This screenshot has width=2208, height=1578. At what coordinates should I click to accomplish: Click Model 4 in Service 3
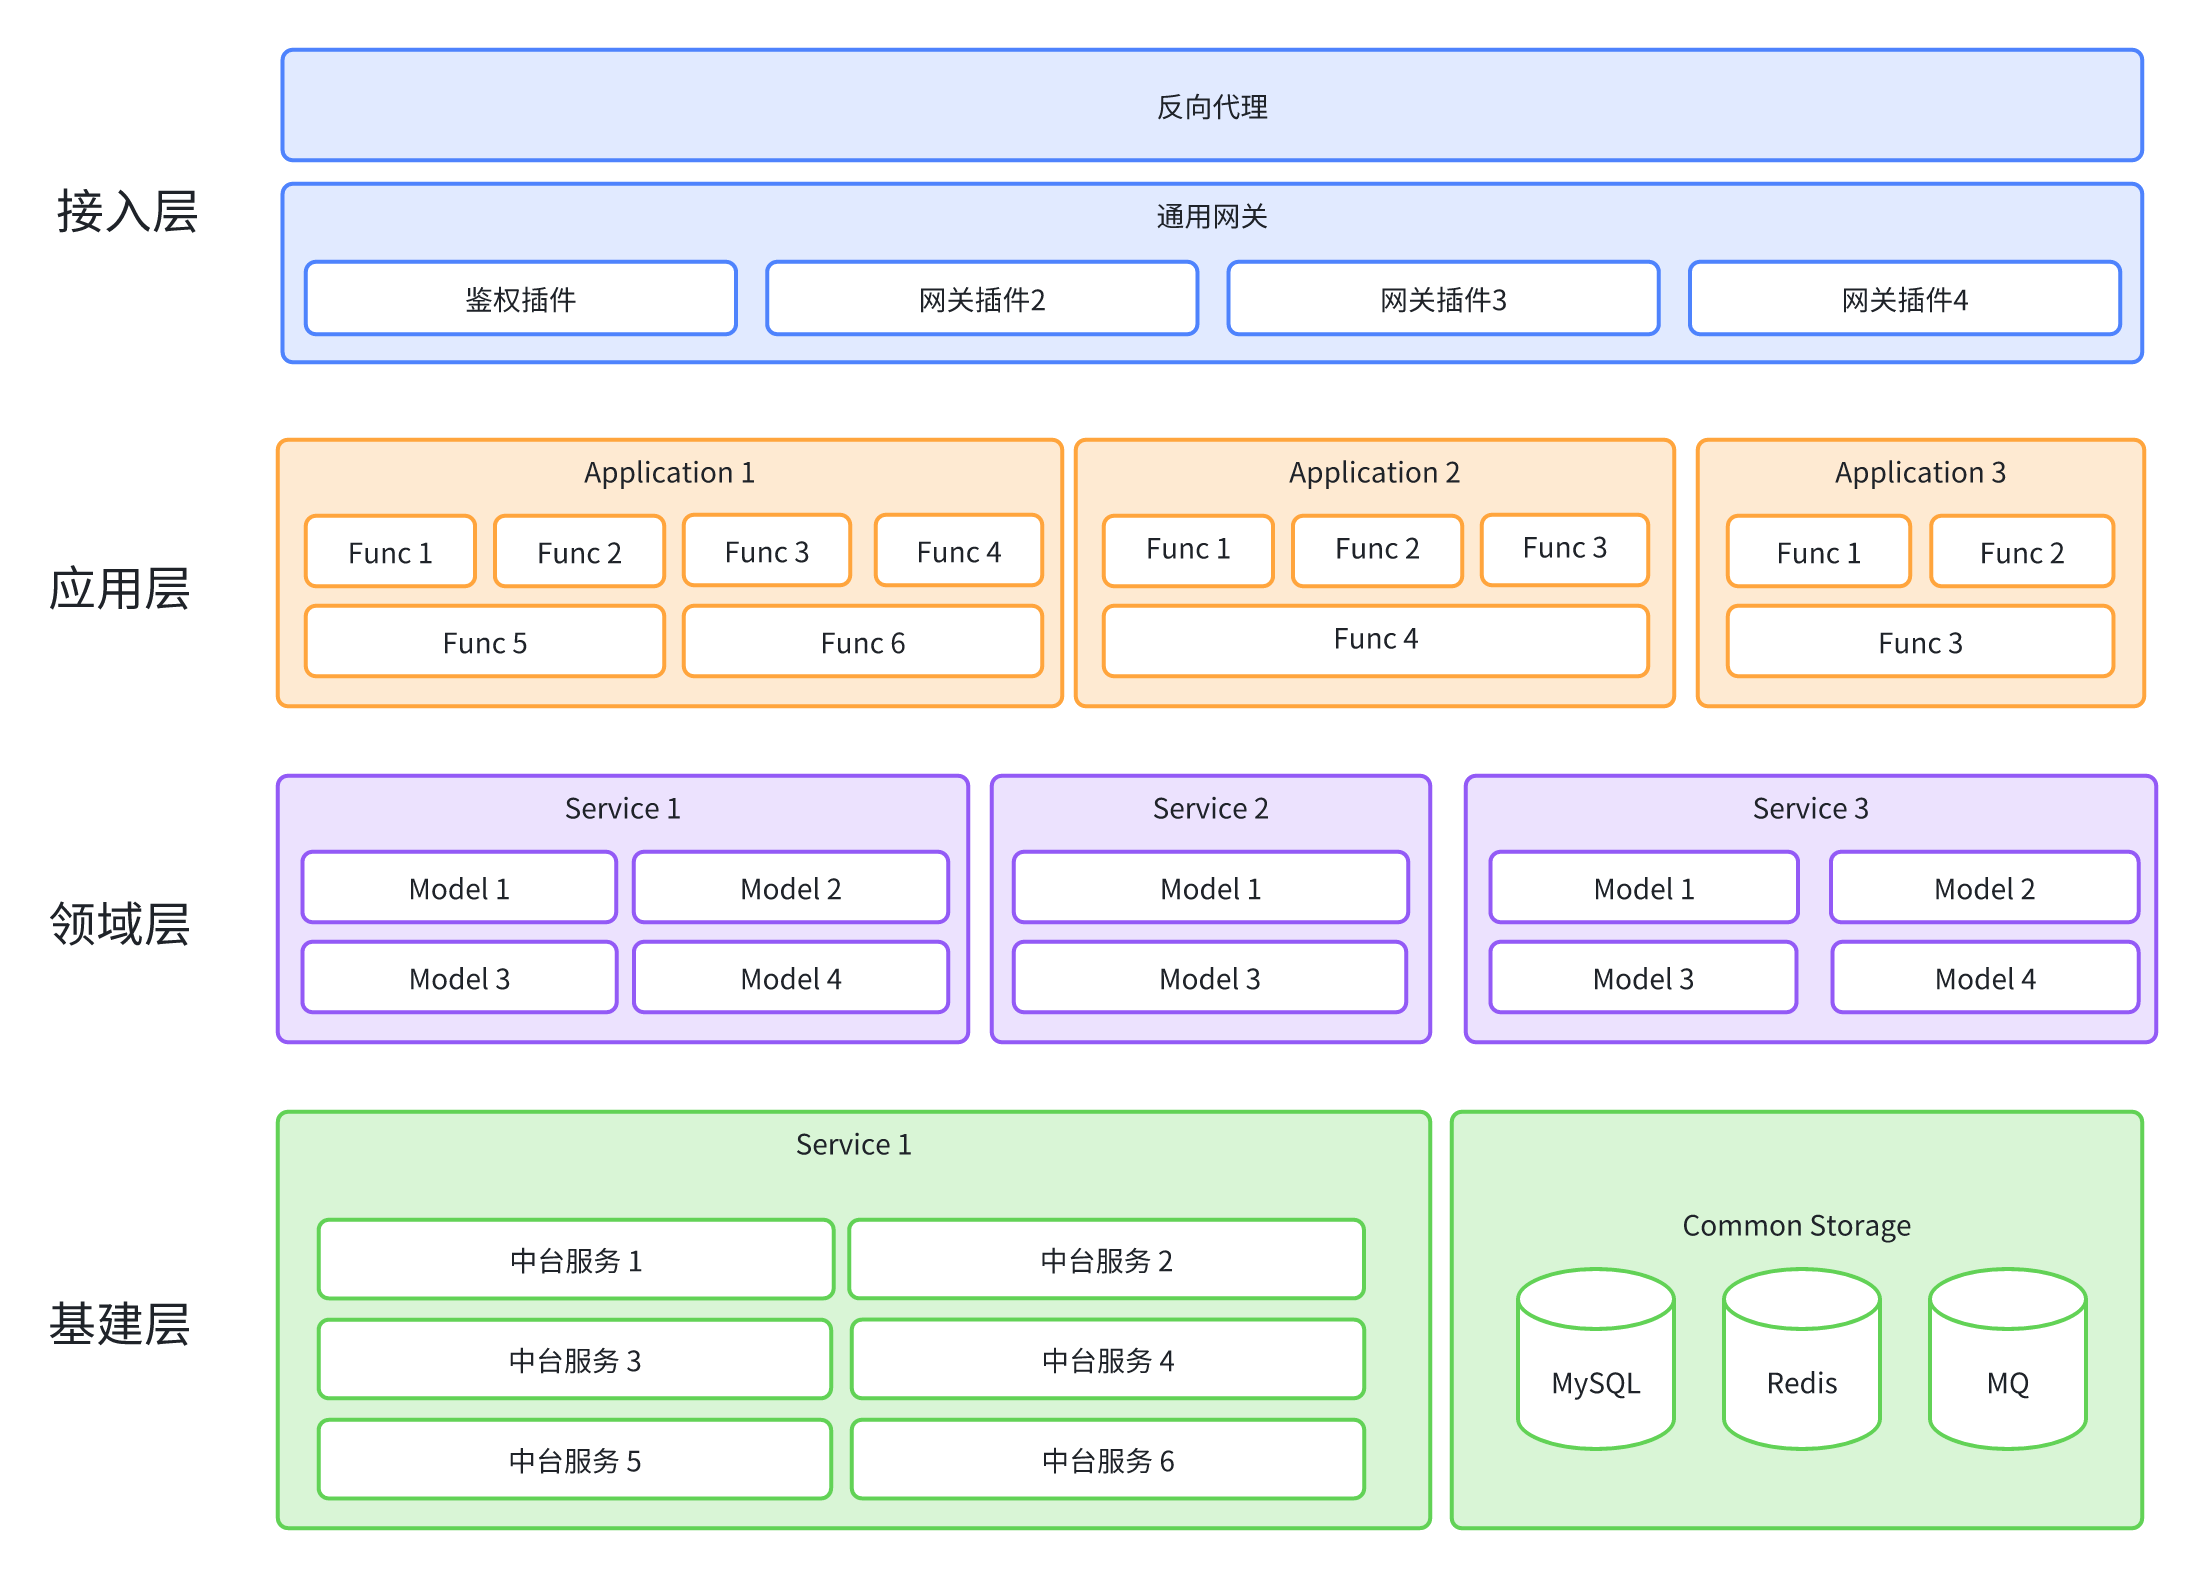(x=1984, y=978)
